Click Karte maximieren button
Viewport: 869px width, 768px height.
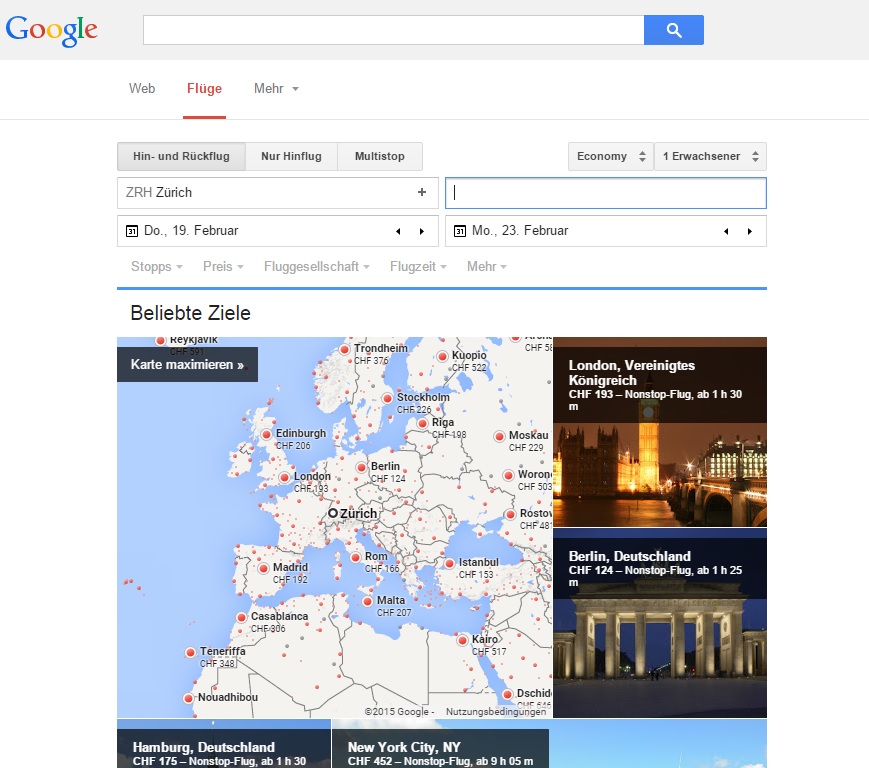pos(187,365)
